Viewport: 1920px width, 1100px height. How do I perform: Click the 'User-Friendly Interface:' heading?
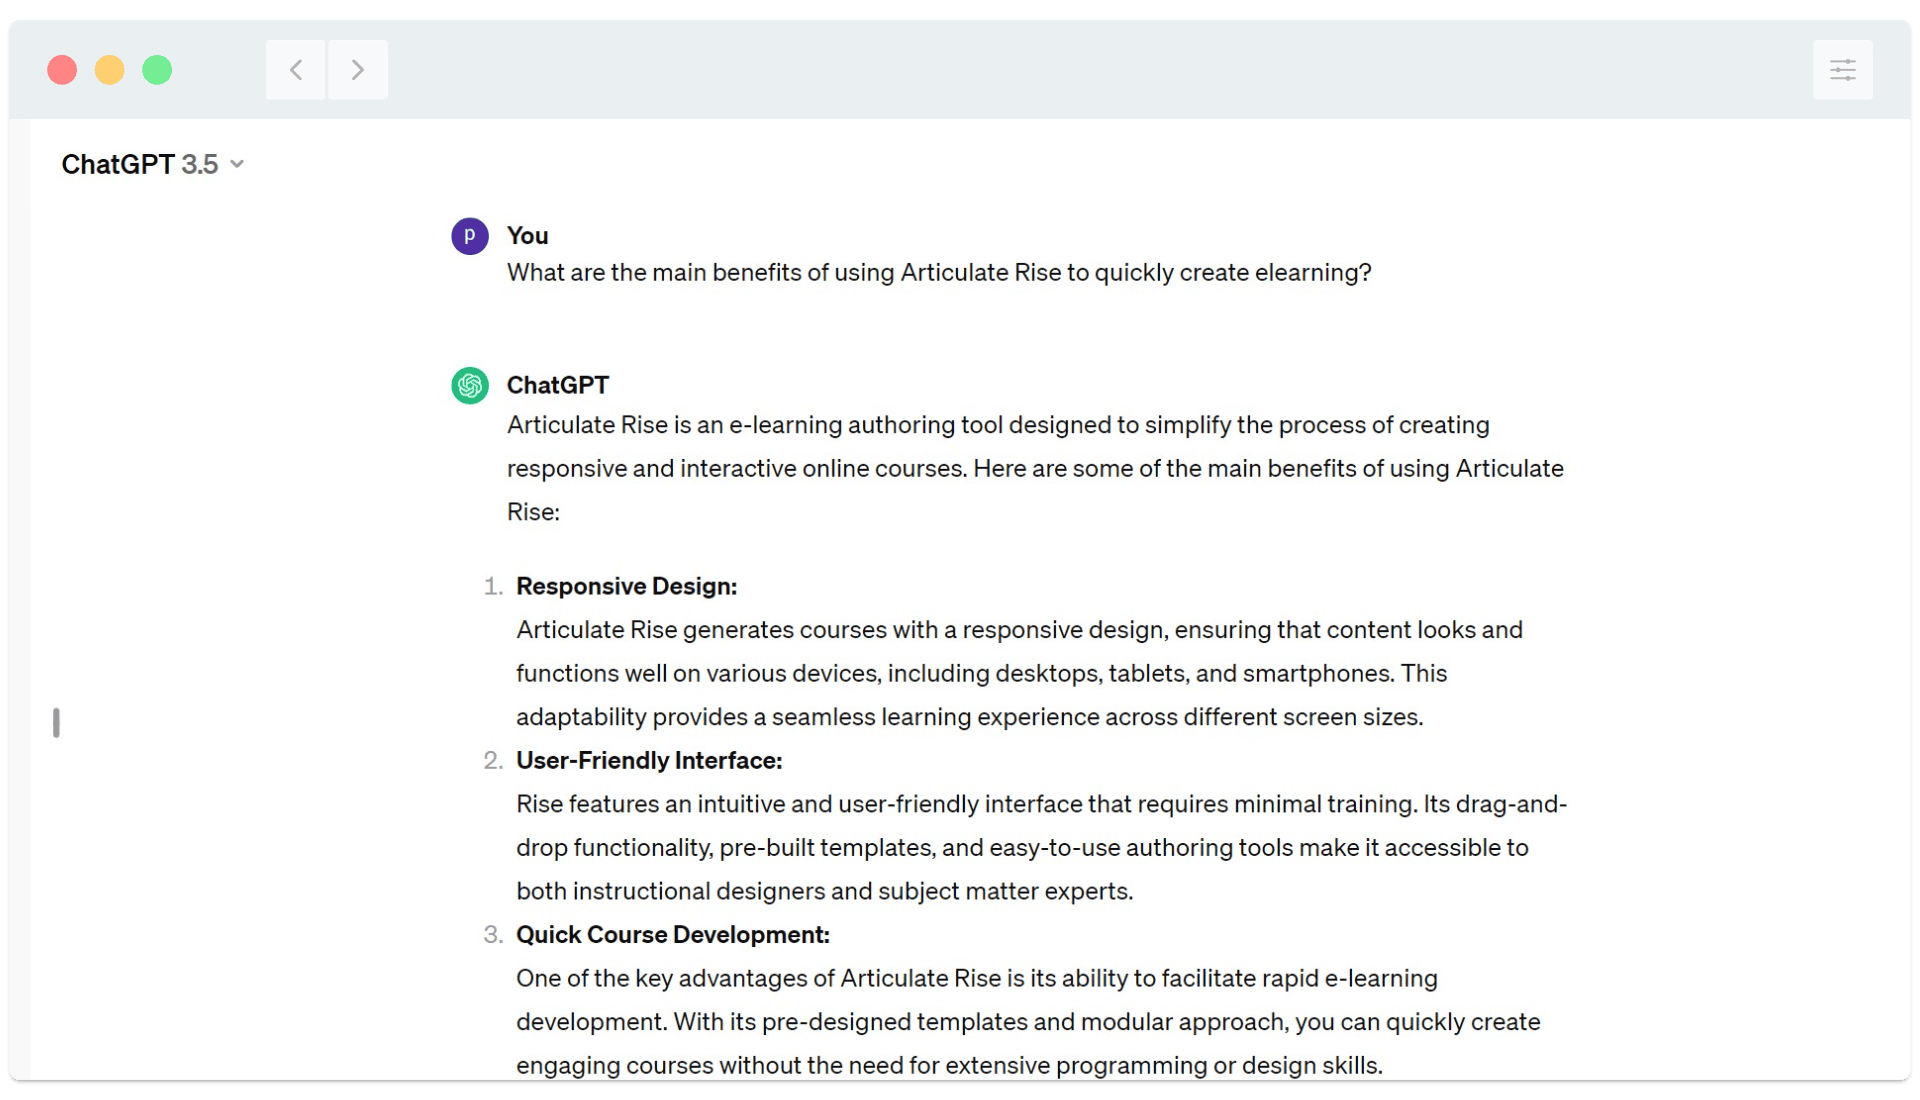pyautogui.click(x=649, y=761)
